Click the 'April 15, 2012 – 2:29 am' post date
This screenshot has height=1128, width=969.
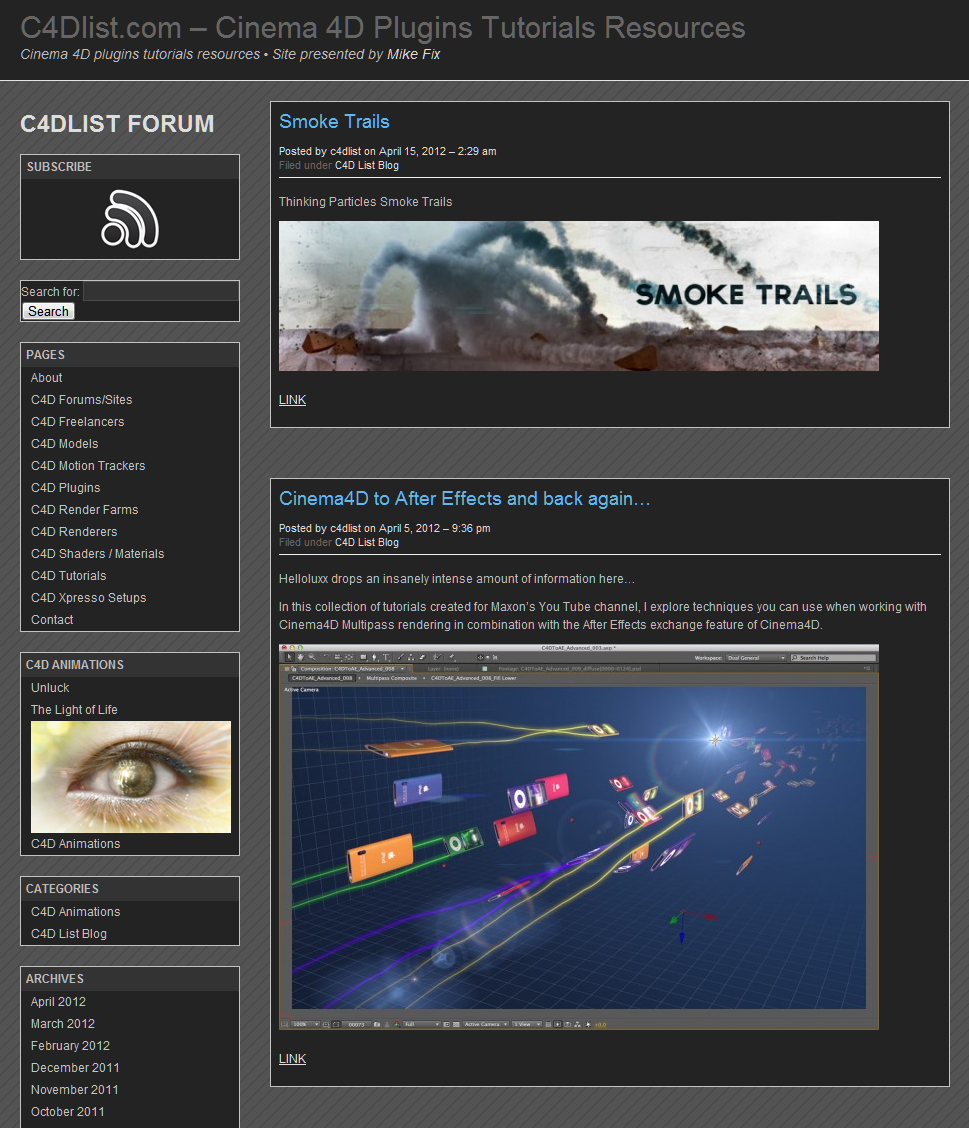[x=437, y=152]
